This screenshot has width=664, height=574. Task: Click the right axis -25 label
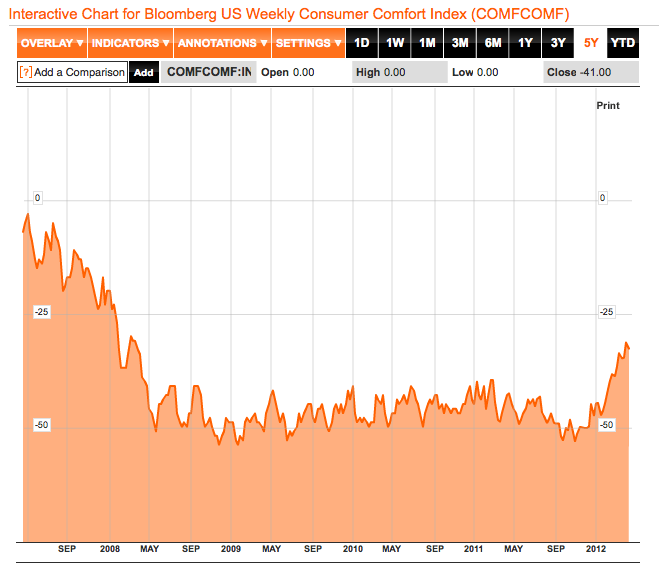606,312
